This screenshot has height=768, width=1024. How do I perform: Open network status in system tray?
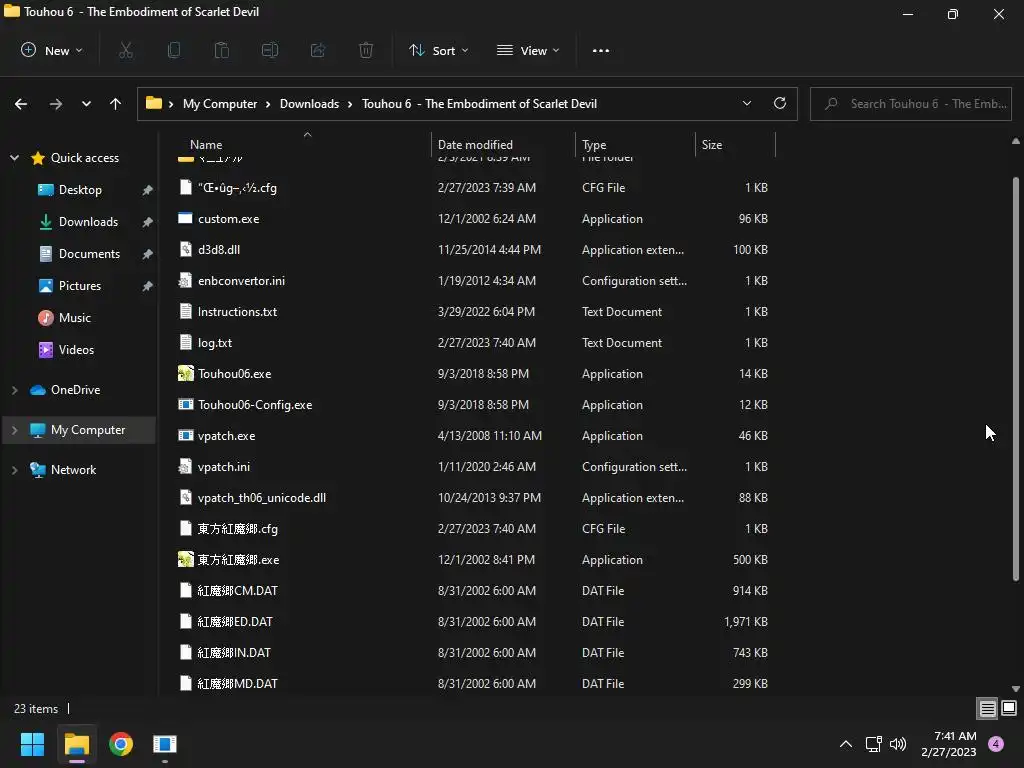(x=873, y=744)
